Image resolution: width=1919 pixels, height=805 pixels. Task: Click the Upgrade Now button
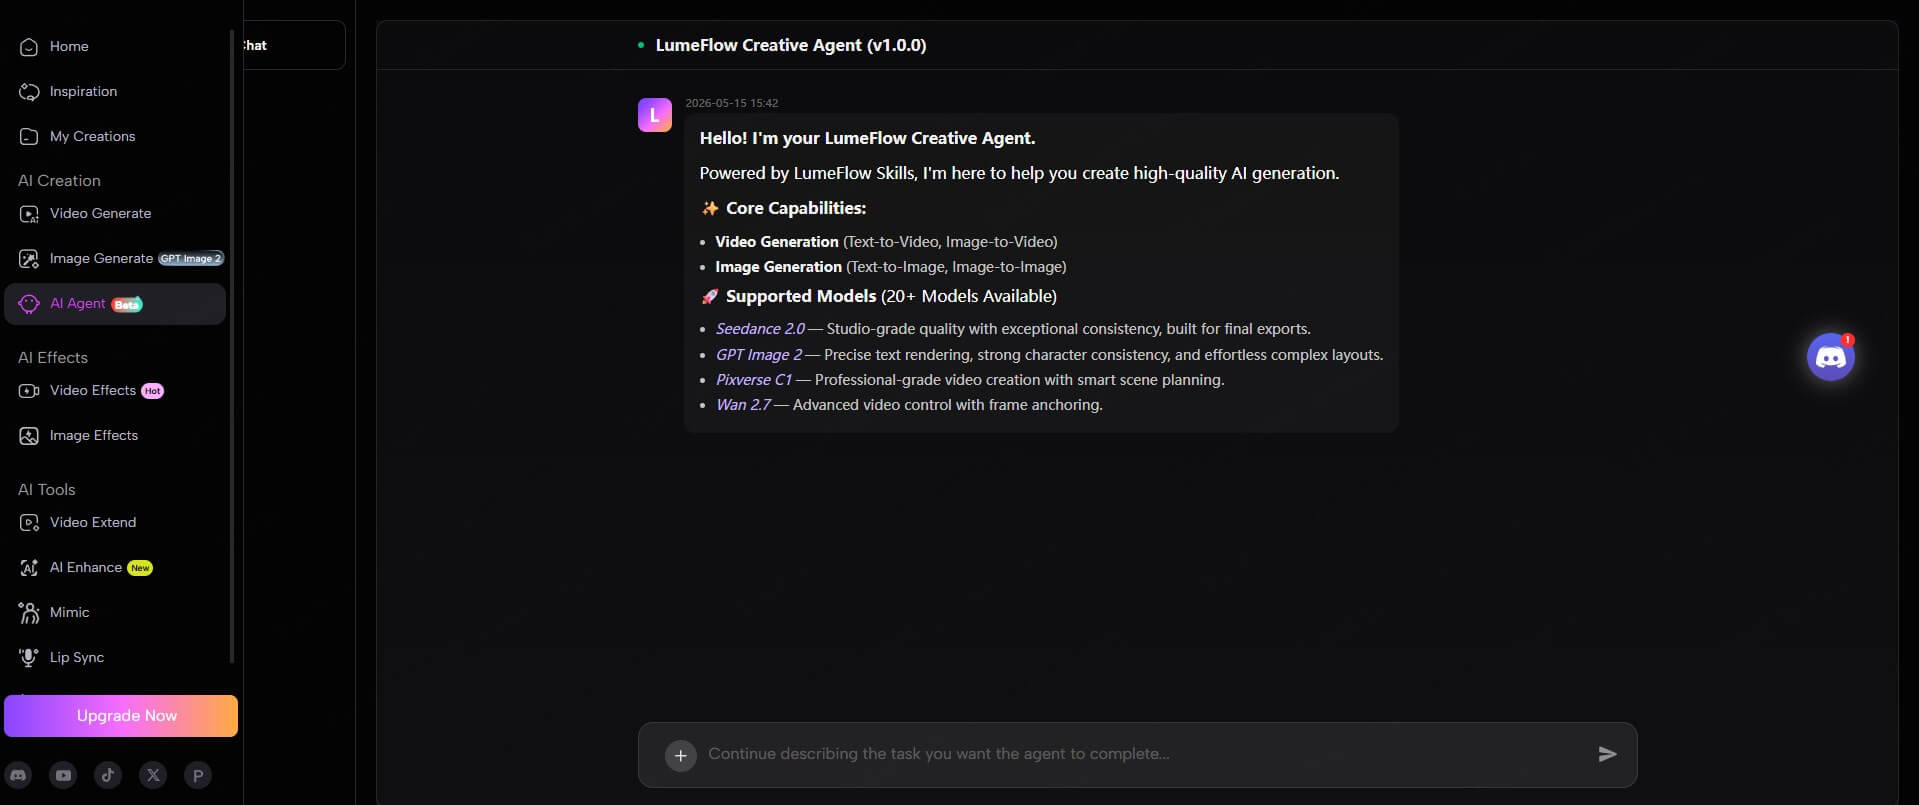point(121,716)
